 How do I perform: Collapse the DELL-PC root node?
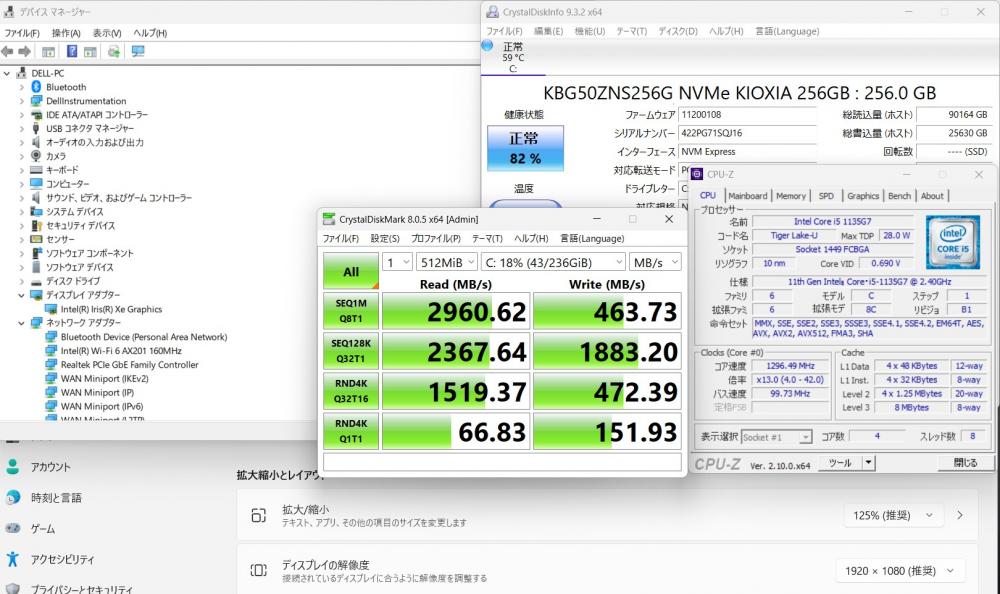pos(7,73)
